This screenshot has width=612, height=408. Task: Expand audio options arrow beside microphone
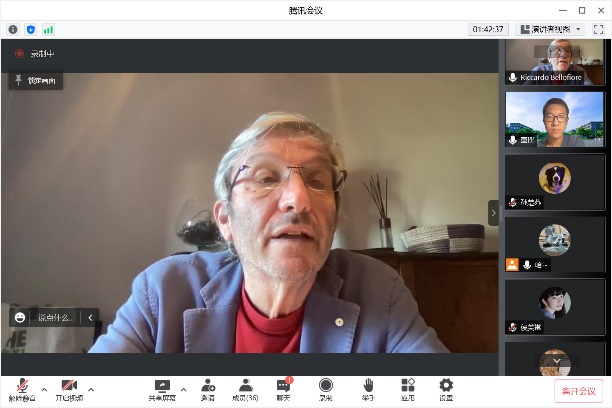(x=44, y=389)
